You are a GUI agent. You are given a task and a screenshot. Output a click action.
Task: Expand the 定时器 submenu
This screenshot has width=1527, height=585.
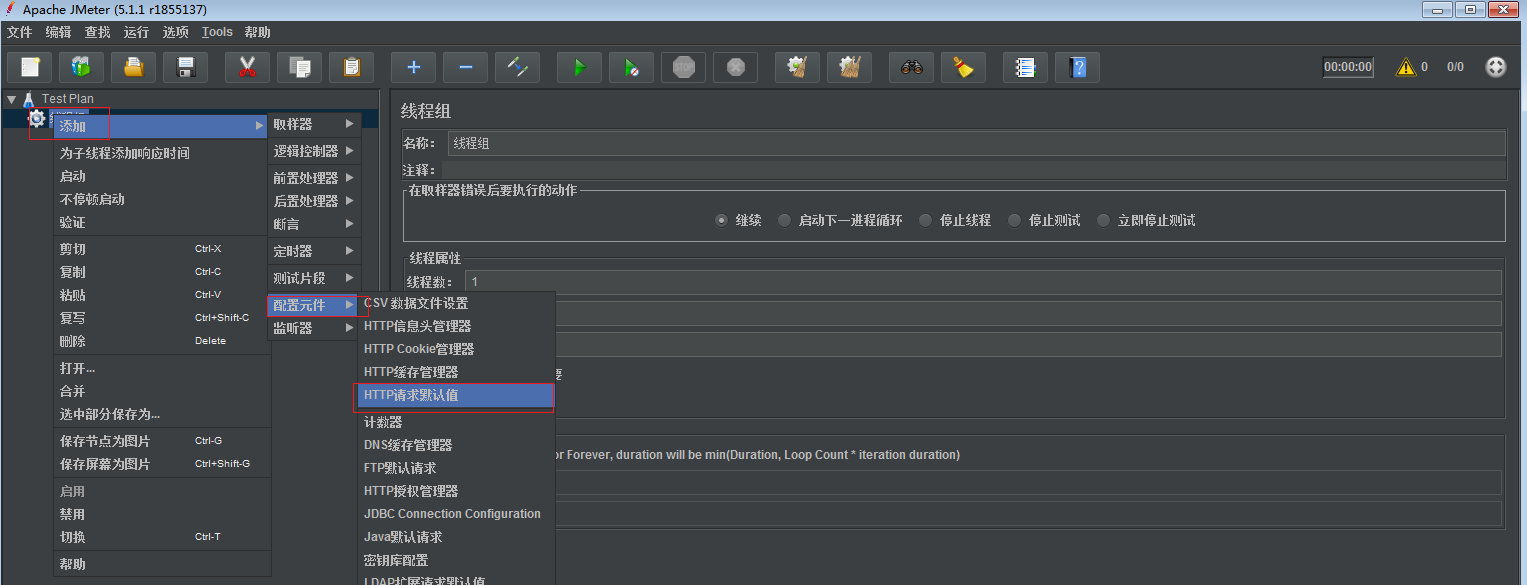314,251
